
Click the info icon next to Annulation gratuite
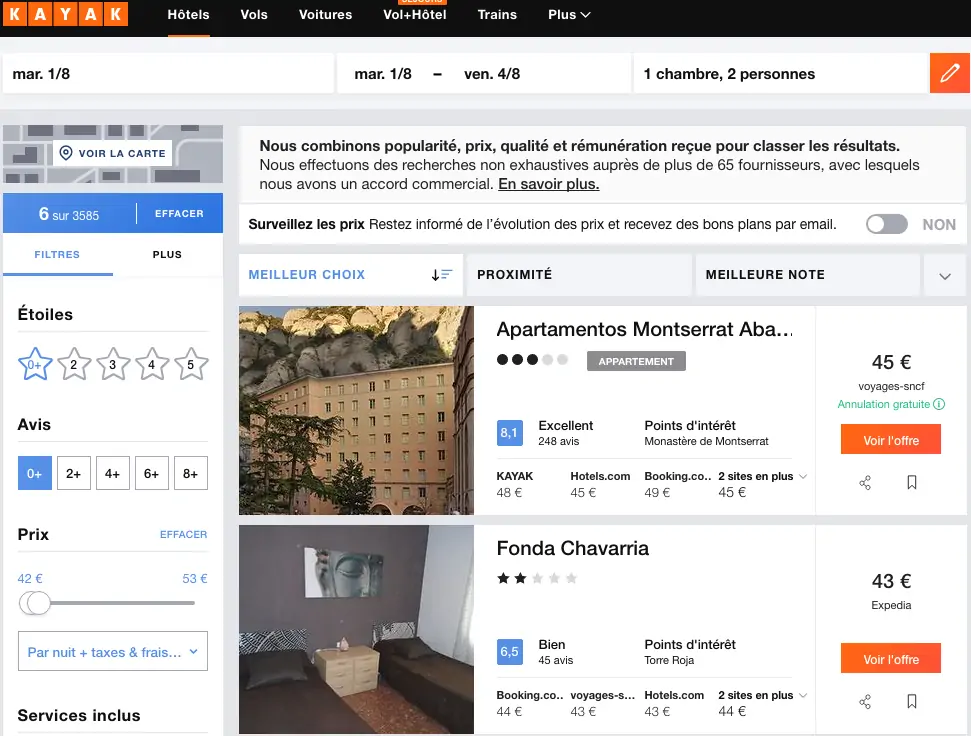(x=939, y=404)
